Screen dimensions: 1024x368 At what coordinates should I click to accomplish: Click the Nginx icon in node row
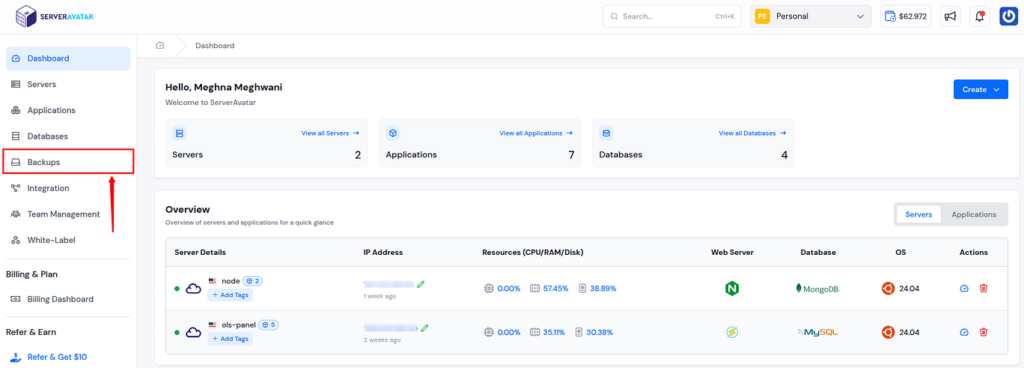(x=732, y=288)
